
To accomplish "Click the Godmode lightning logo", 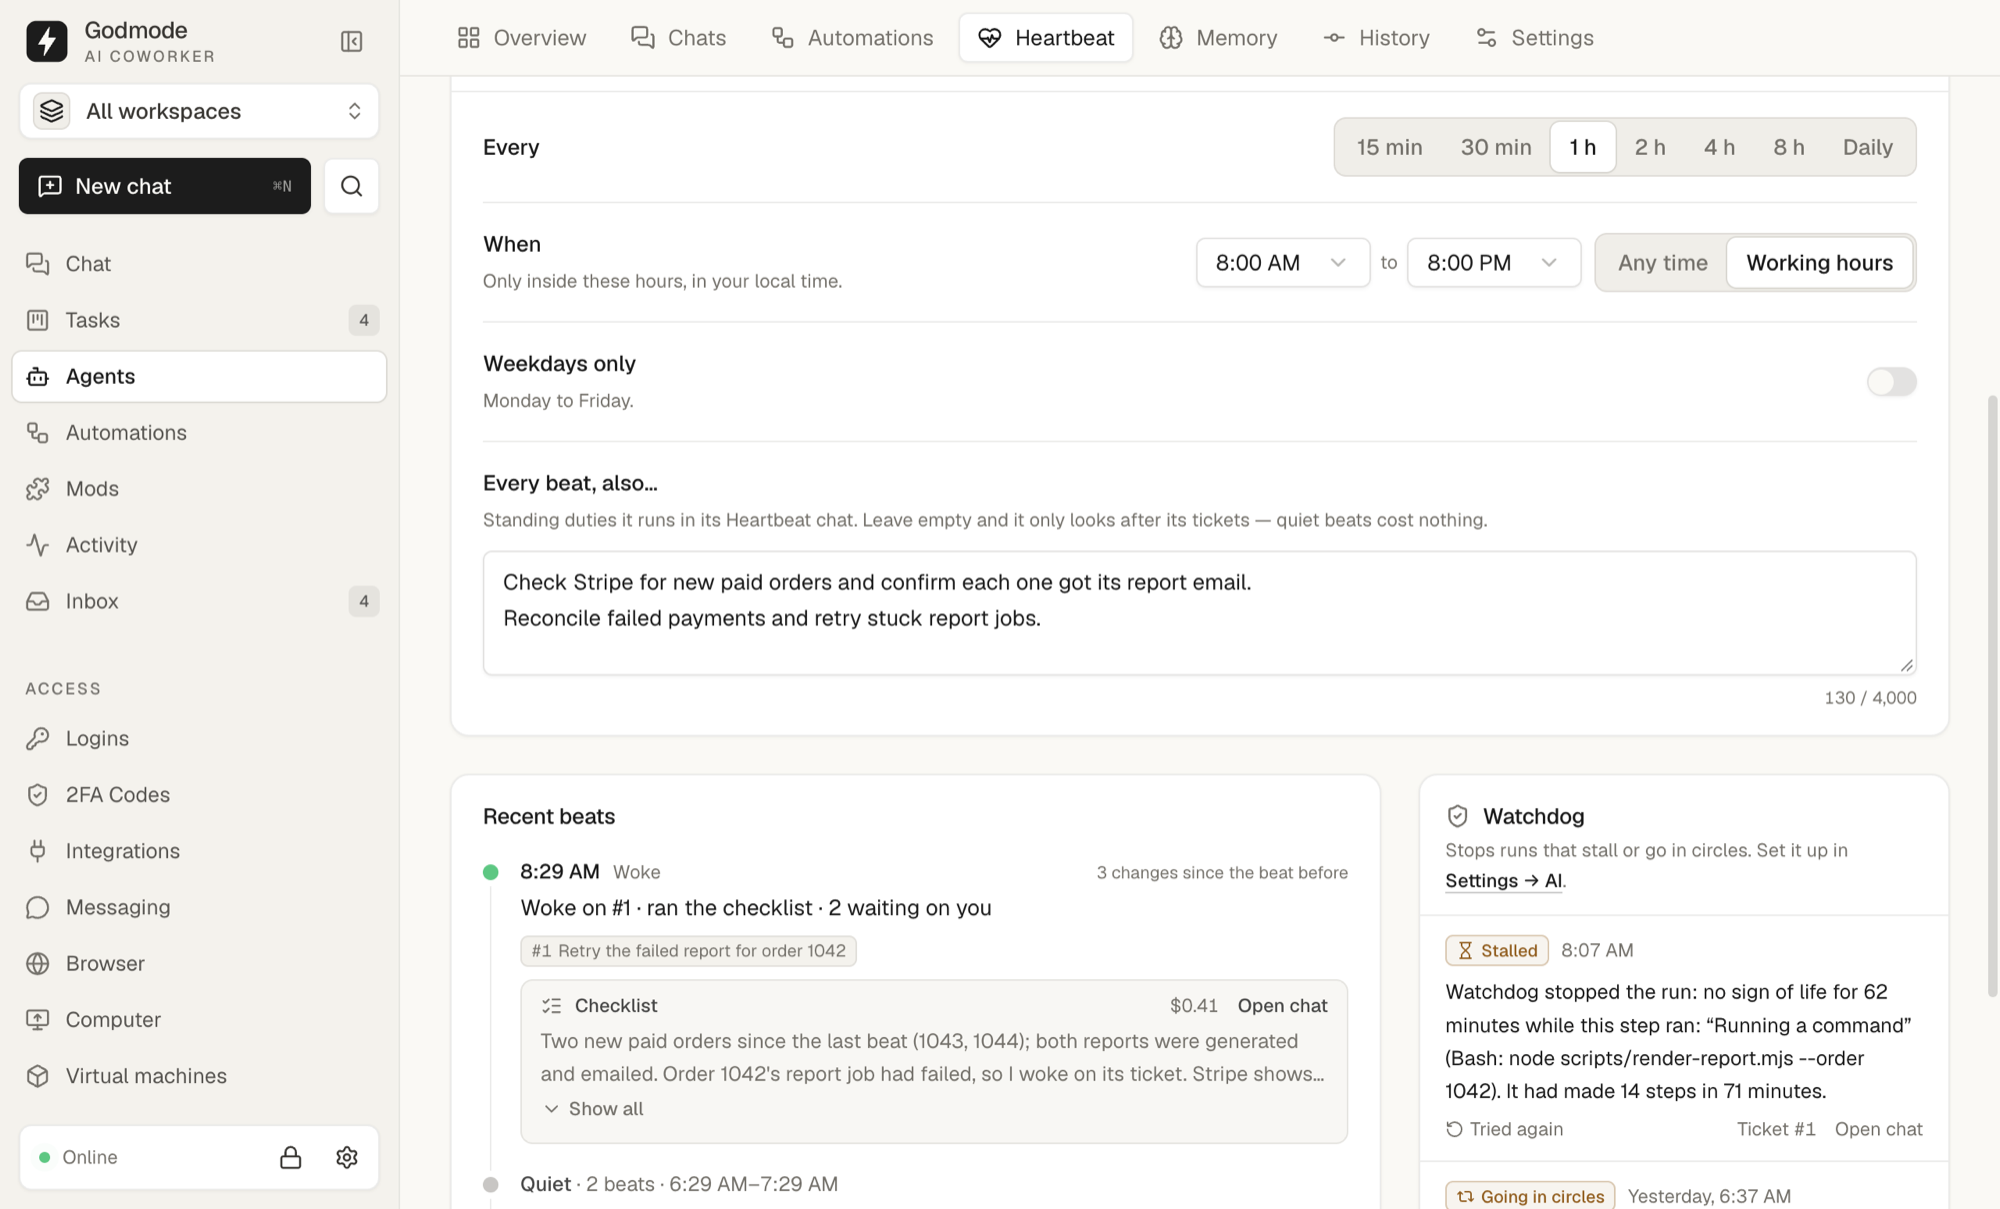I will click(x=46, y=41).
